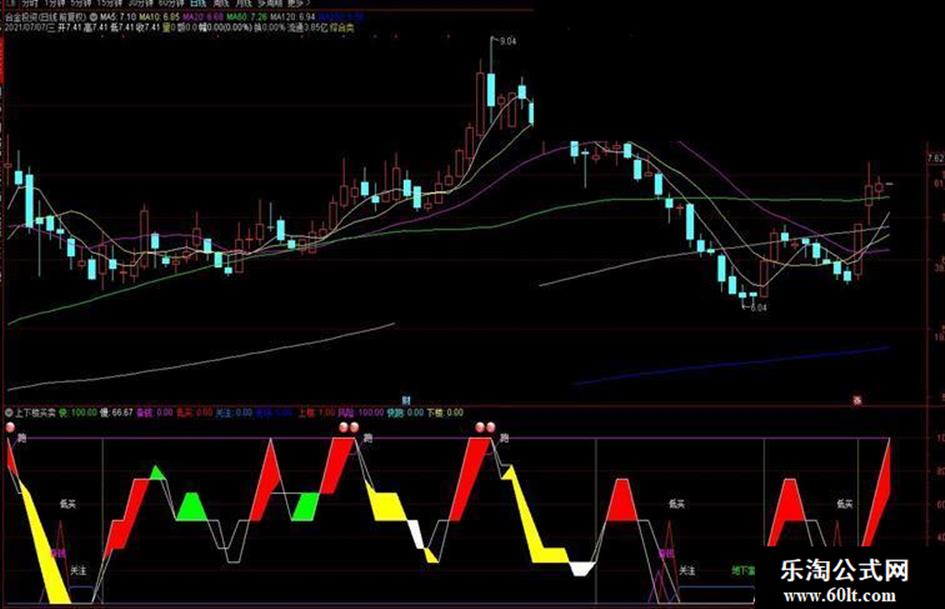The height and width of the screenshot is (609, 945).
Task: Click the 慢: 66.67 indicator value
Action: point(116,413)
